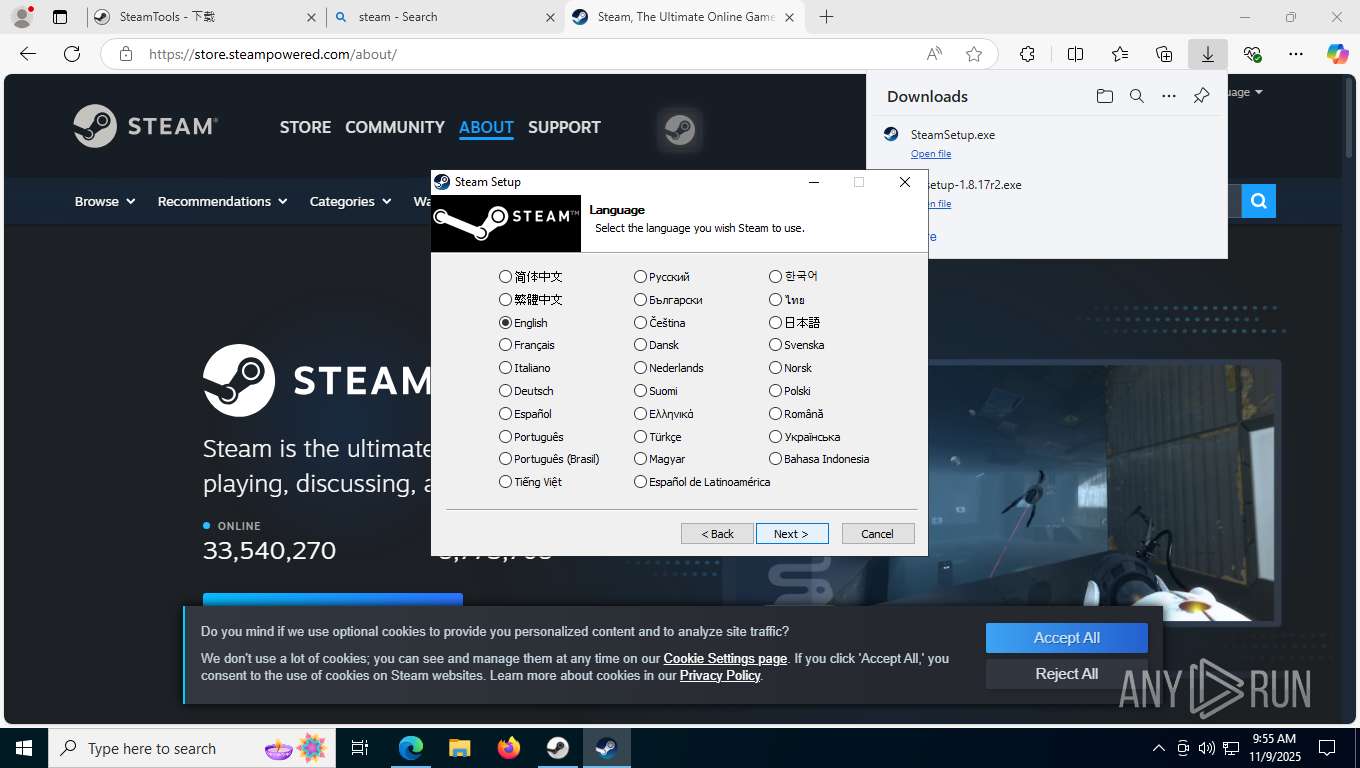Select the Tiếng Việt radio button
Viewport: 1360px width, 768px height.
coord(505,482)
